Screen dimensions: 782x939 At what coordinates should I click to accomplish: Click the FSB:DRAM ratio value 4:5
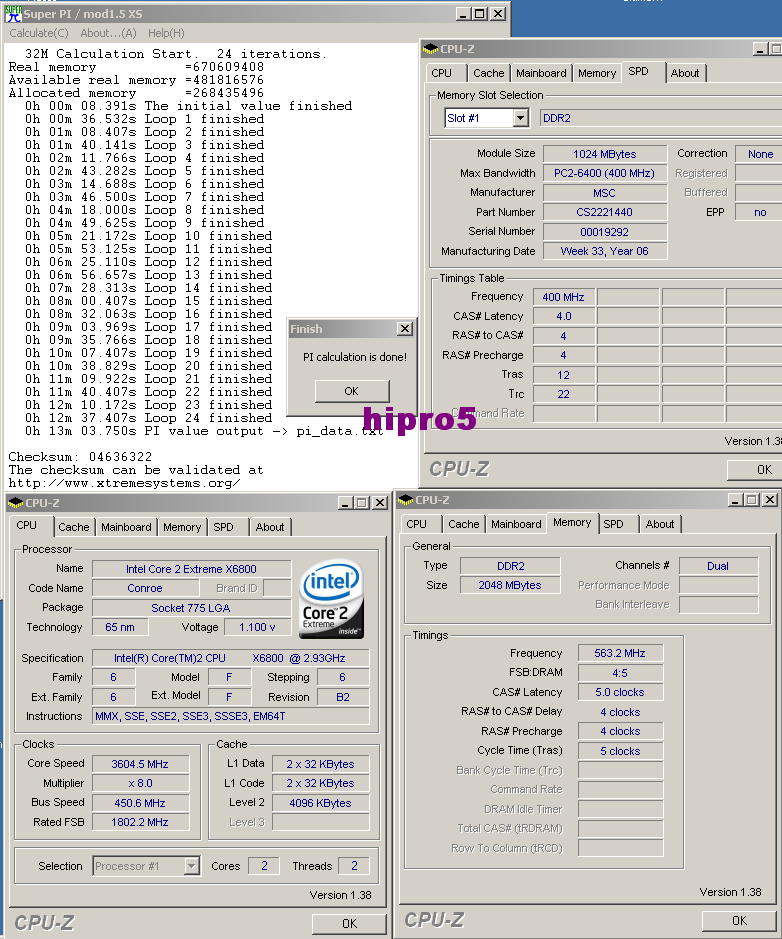[620, 673]
